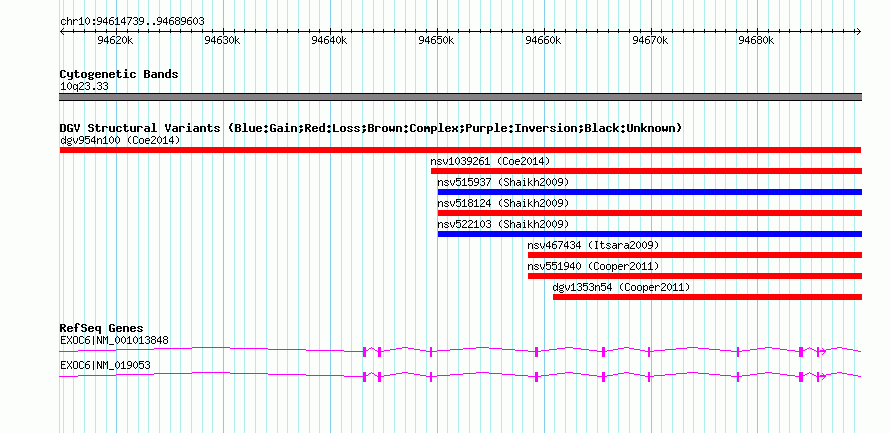The width and height of the screenshot is (890, 433).
Task: Click the 10q23.33 band label
Action: pyautogui.click(x=84, y=87)
